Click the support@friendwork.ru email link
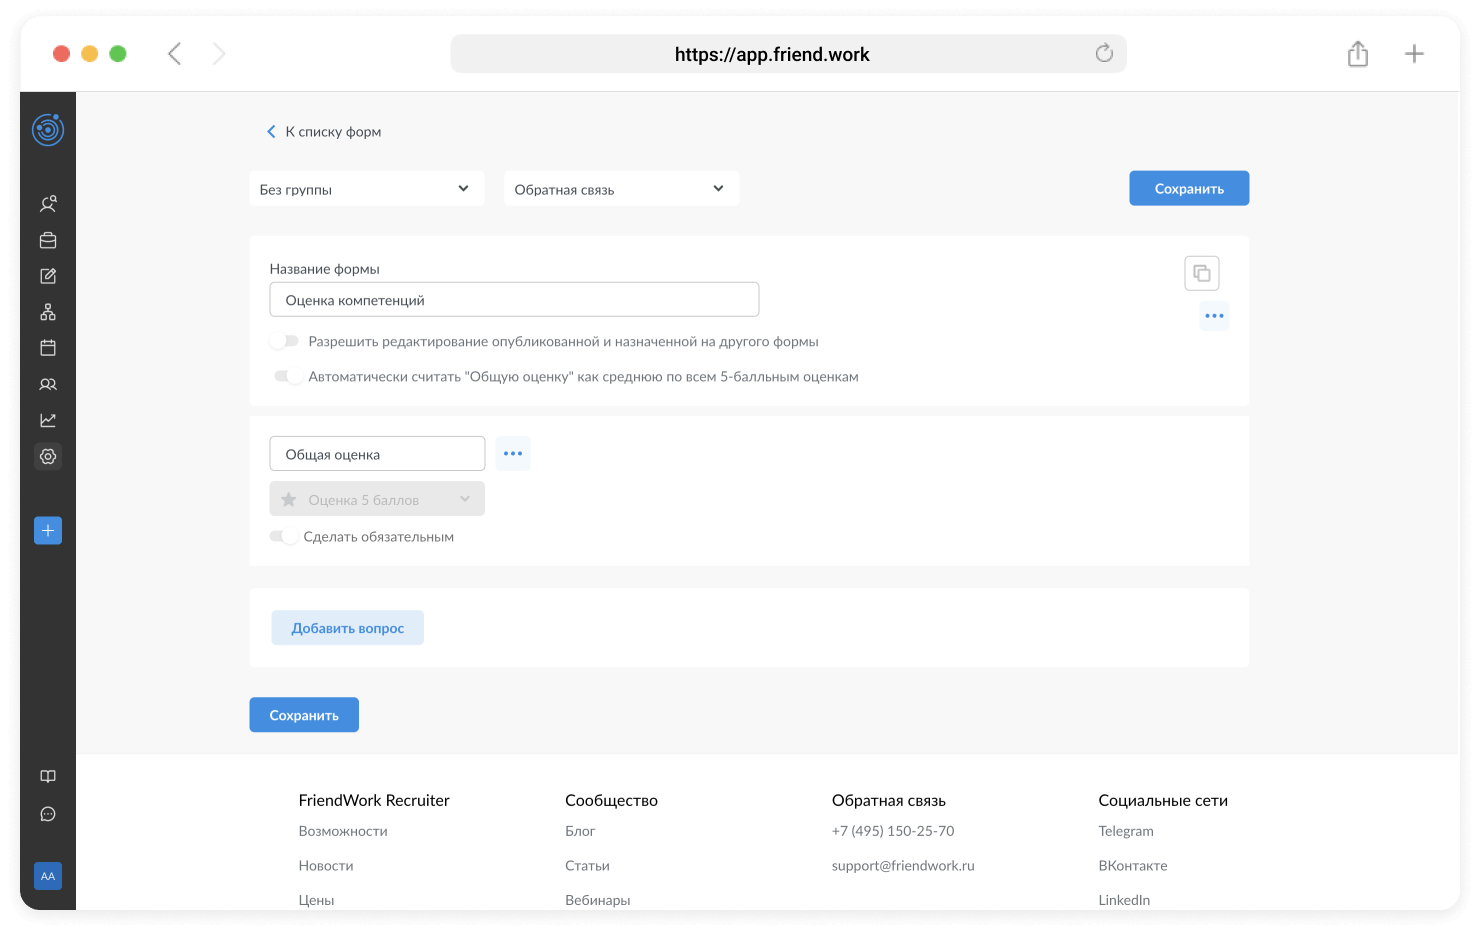Image resolution: width=1480 pixels, height=934 pixels. point(903,866)
